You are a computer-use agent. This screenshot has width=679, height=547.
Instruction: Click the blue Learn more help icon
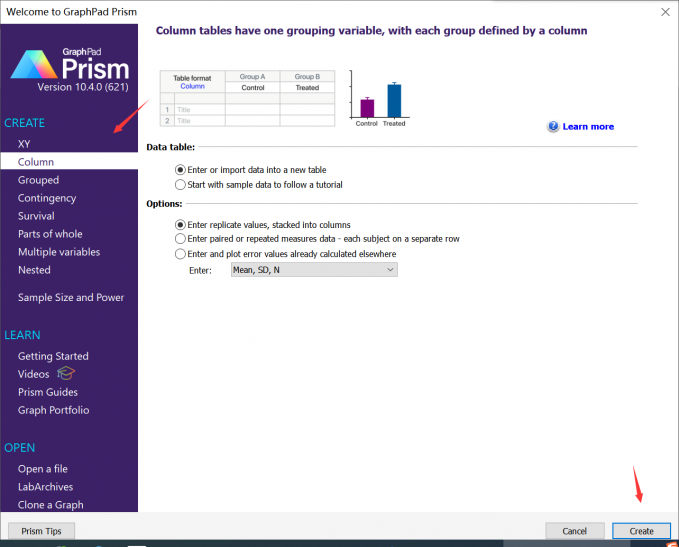click(553, 127)
